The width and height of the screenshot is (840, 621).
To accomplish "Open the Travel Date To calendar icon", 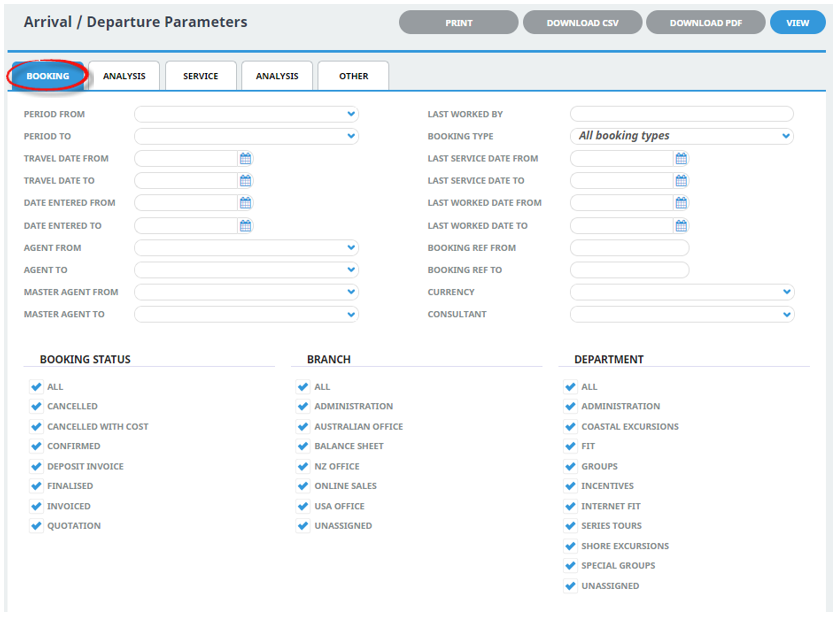I will (245, 181).
